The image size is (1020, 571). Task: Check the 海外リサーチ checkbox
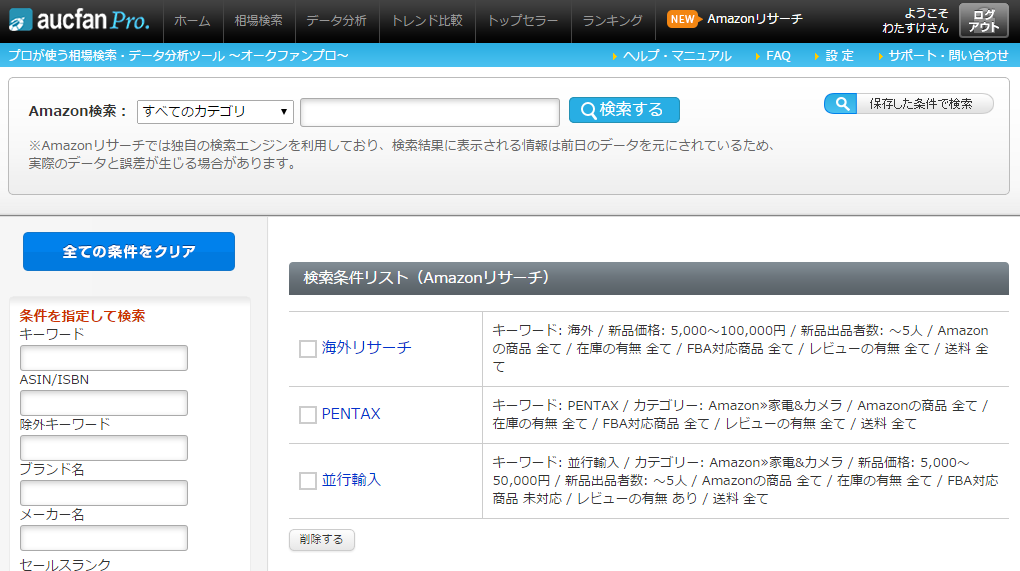click(308, 349)
